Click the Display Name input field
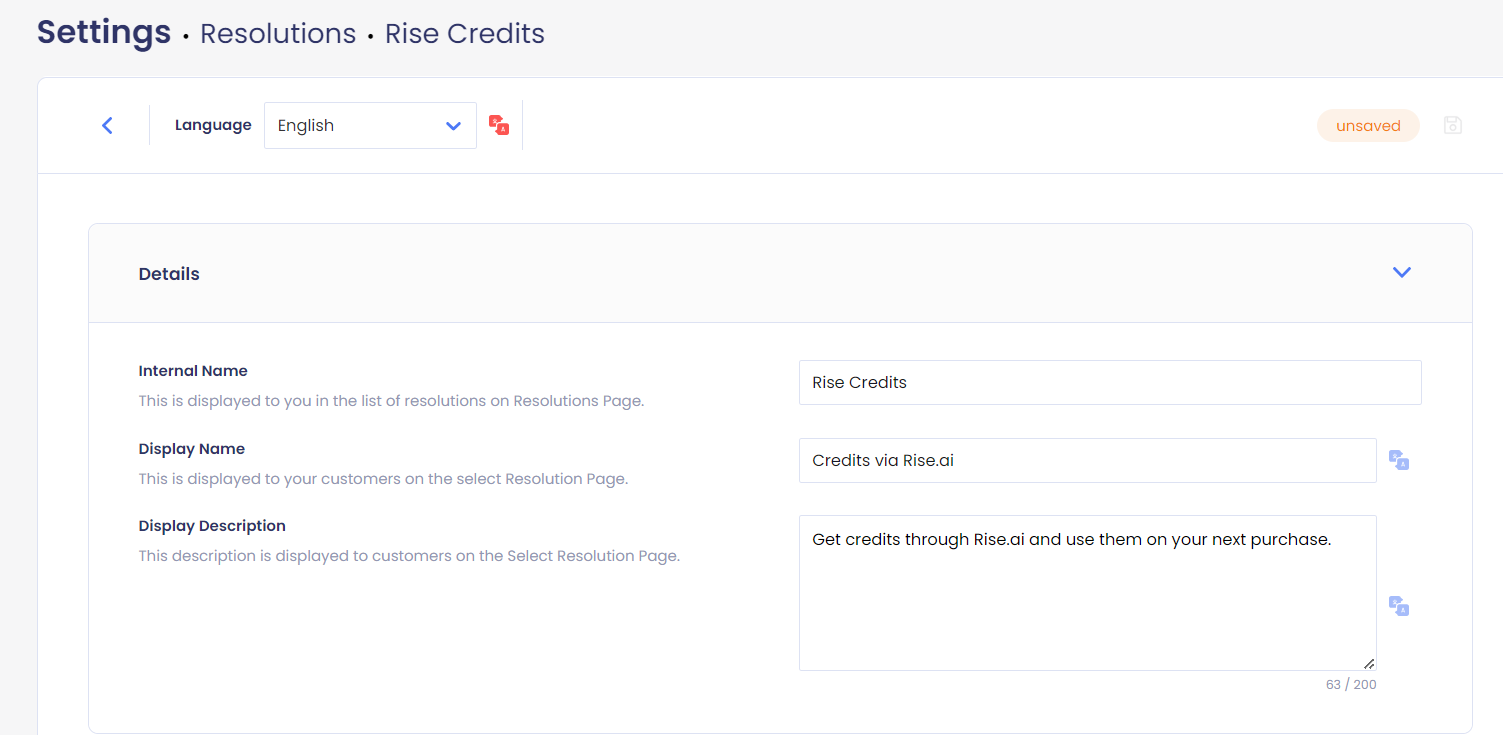This screenshot has height=735, width=1503. (1088, 460)
